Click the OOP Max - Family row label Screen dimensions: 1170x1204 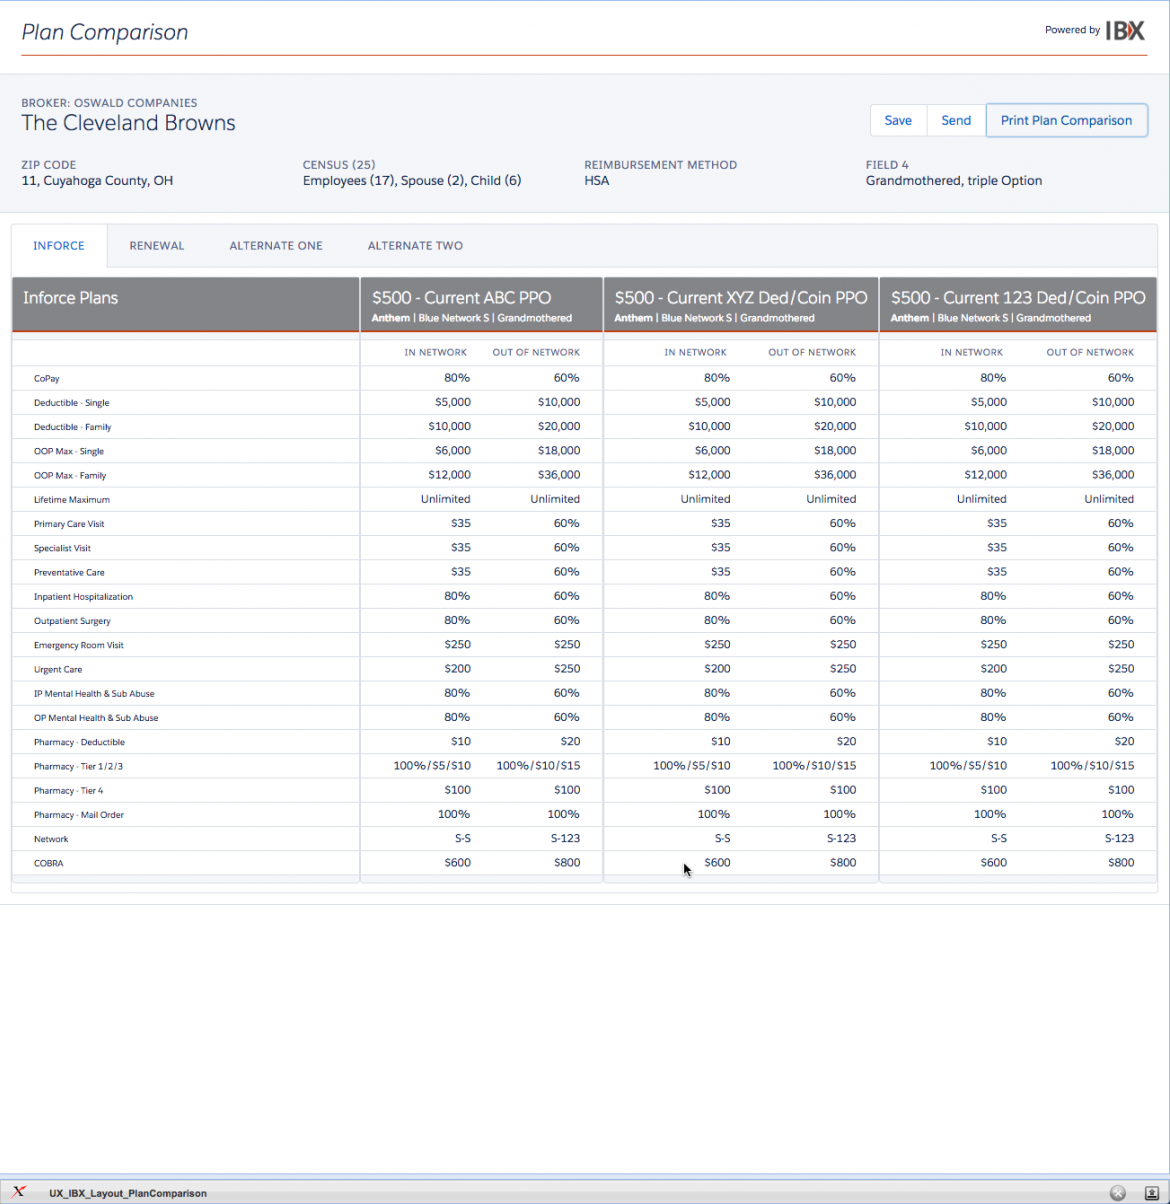click(70, 476)
